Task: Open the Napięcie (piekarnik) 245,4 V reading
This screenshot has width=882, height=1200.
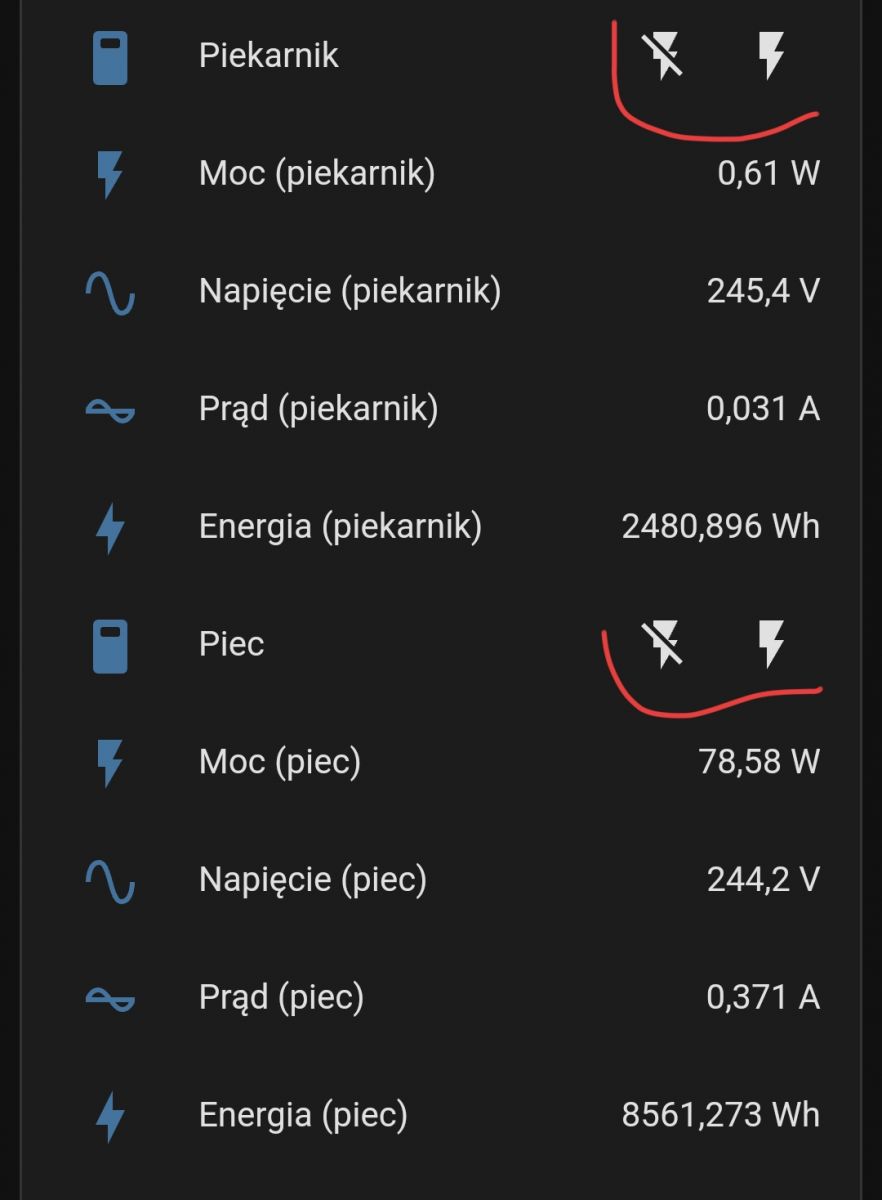Action: (x=763, y=291)
